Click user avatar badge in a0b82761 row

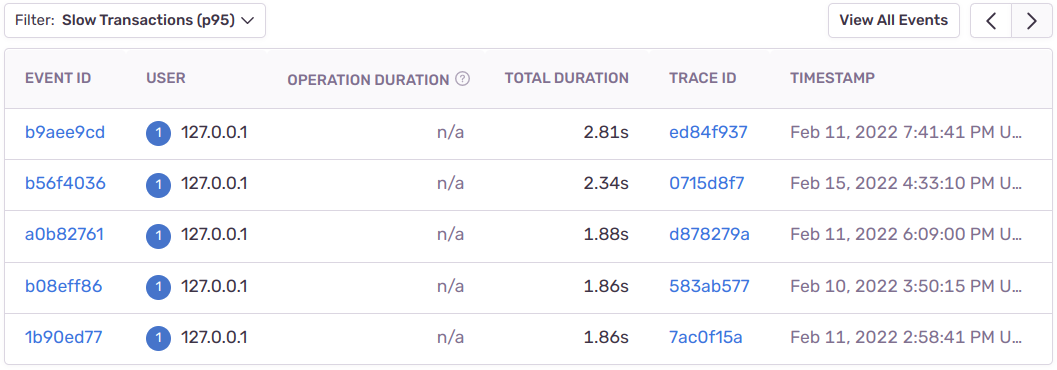coord(158,235)
